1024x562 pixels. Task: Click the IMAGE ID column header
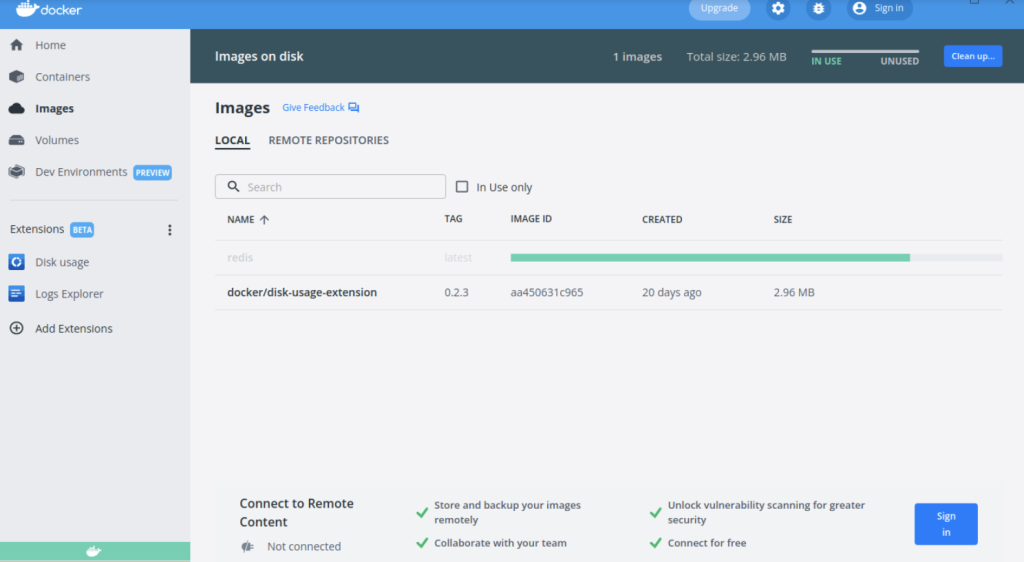531,219
